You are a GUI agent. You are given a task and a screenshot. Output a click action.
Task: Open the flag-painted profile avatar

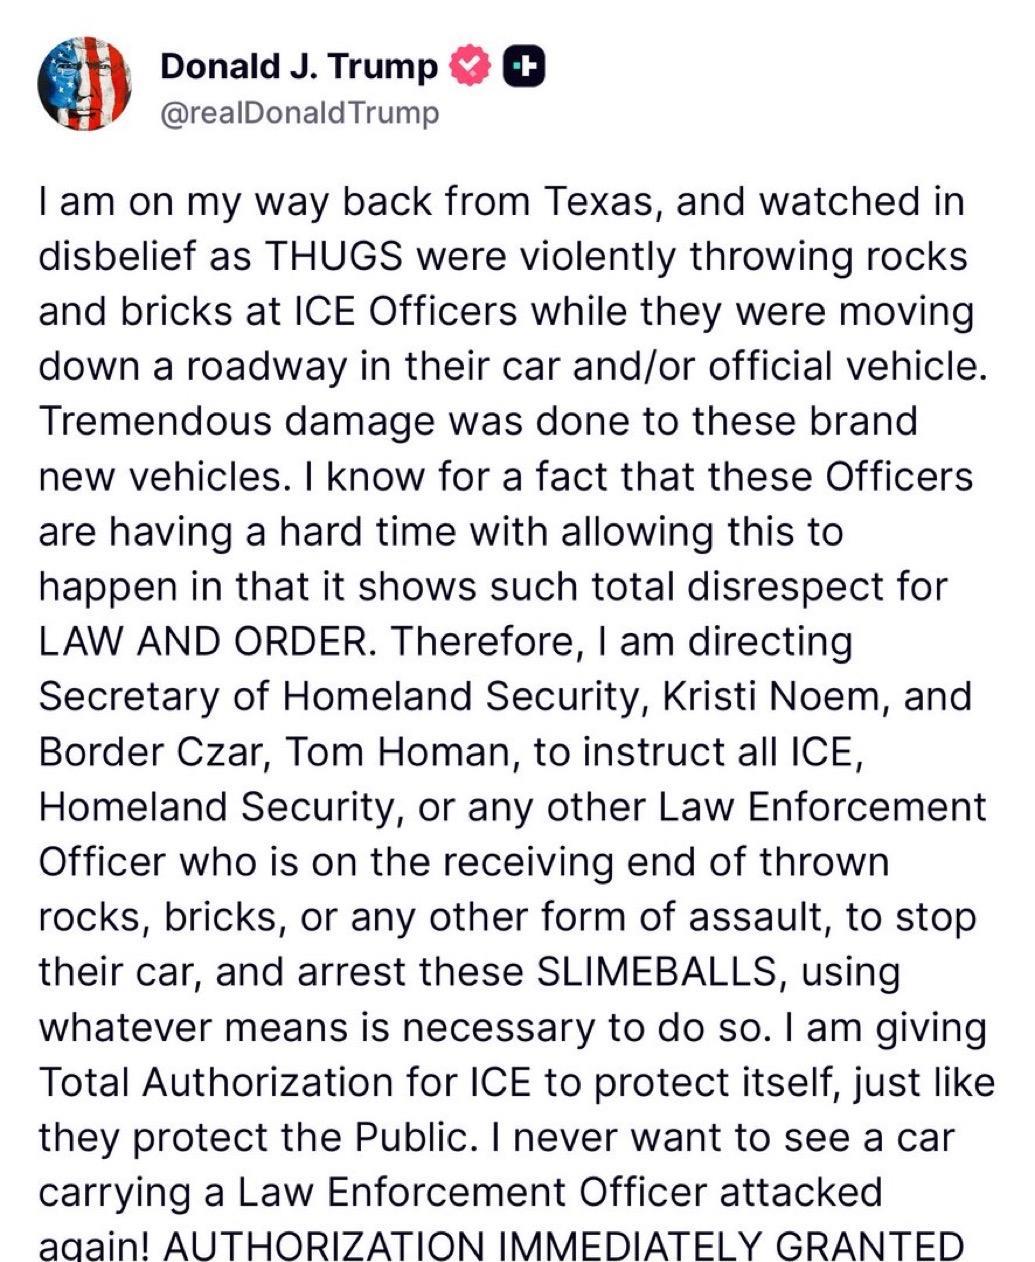[84, 84]
